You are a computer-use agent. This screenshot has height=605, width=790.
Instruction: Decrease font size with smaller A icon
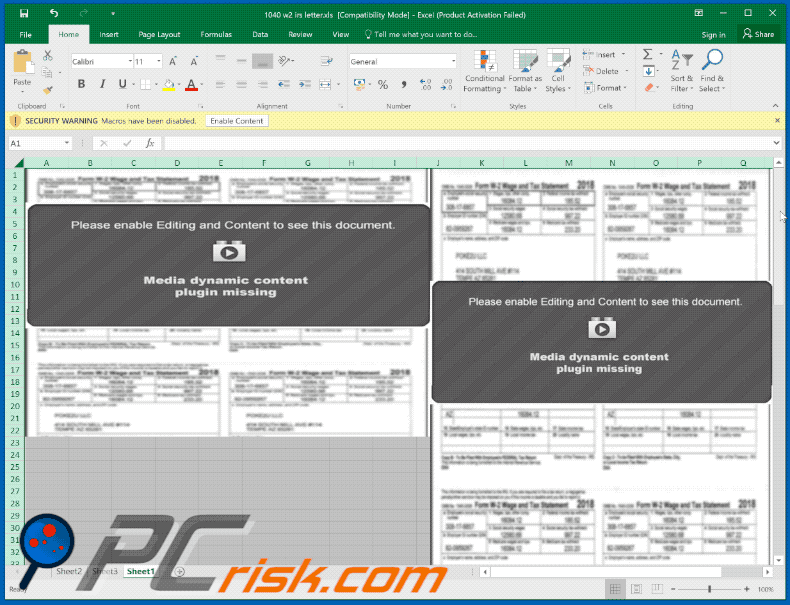[194, 61]
